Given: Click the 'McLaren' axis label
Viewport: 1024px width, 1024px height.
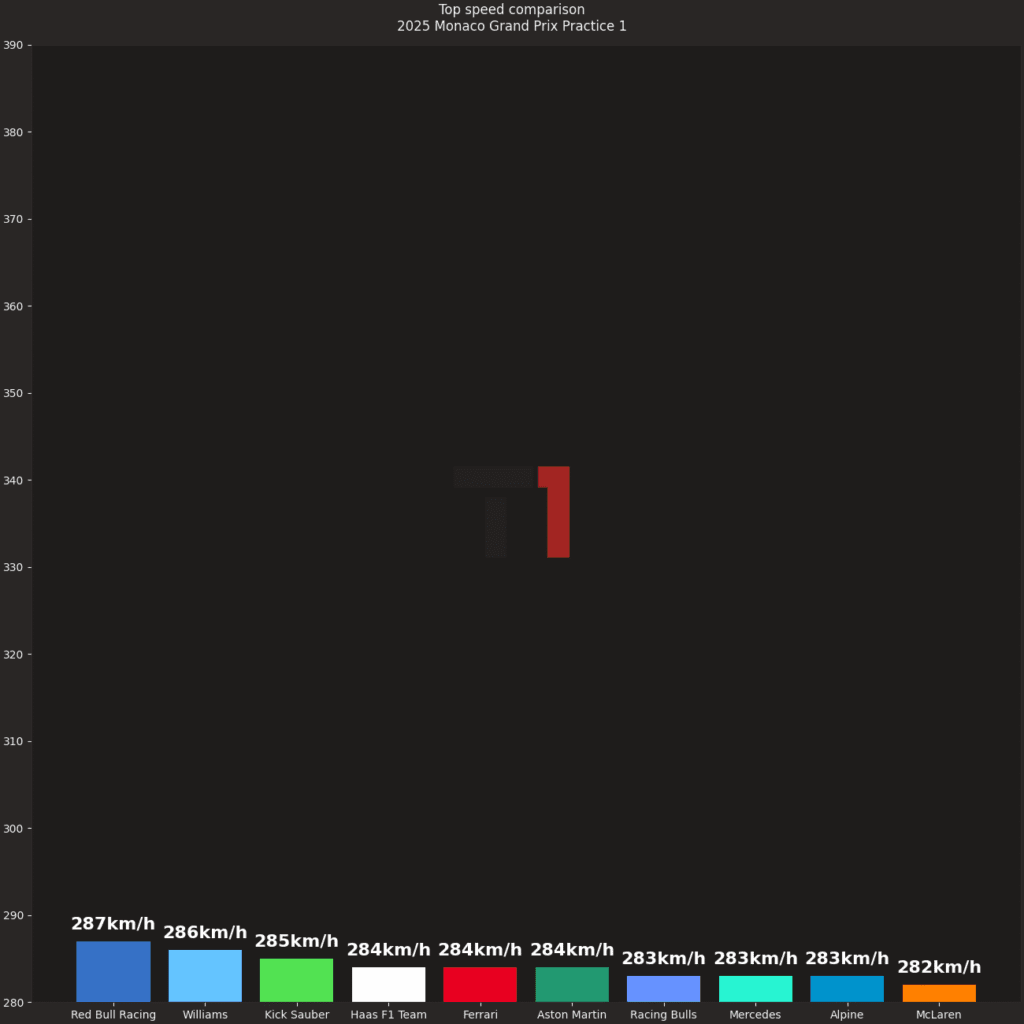Looking at the screenshot, I should tap(939, 1015).
